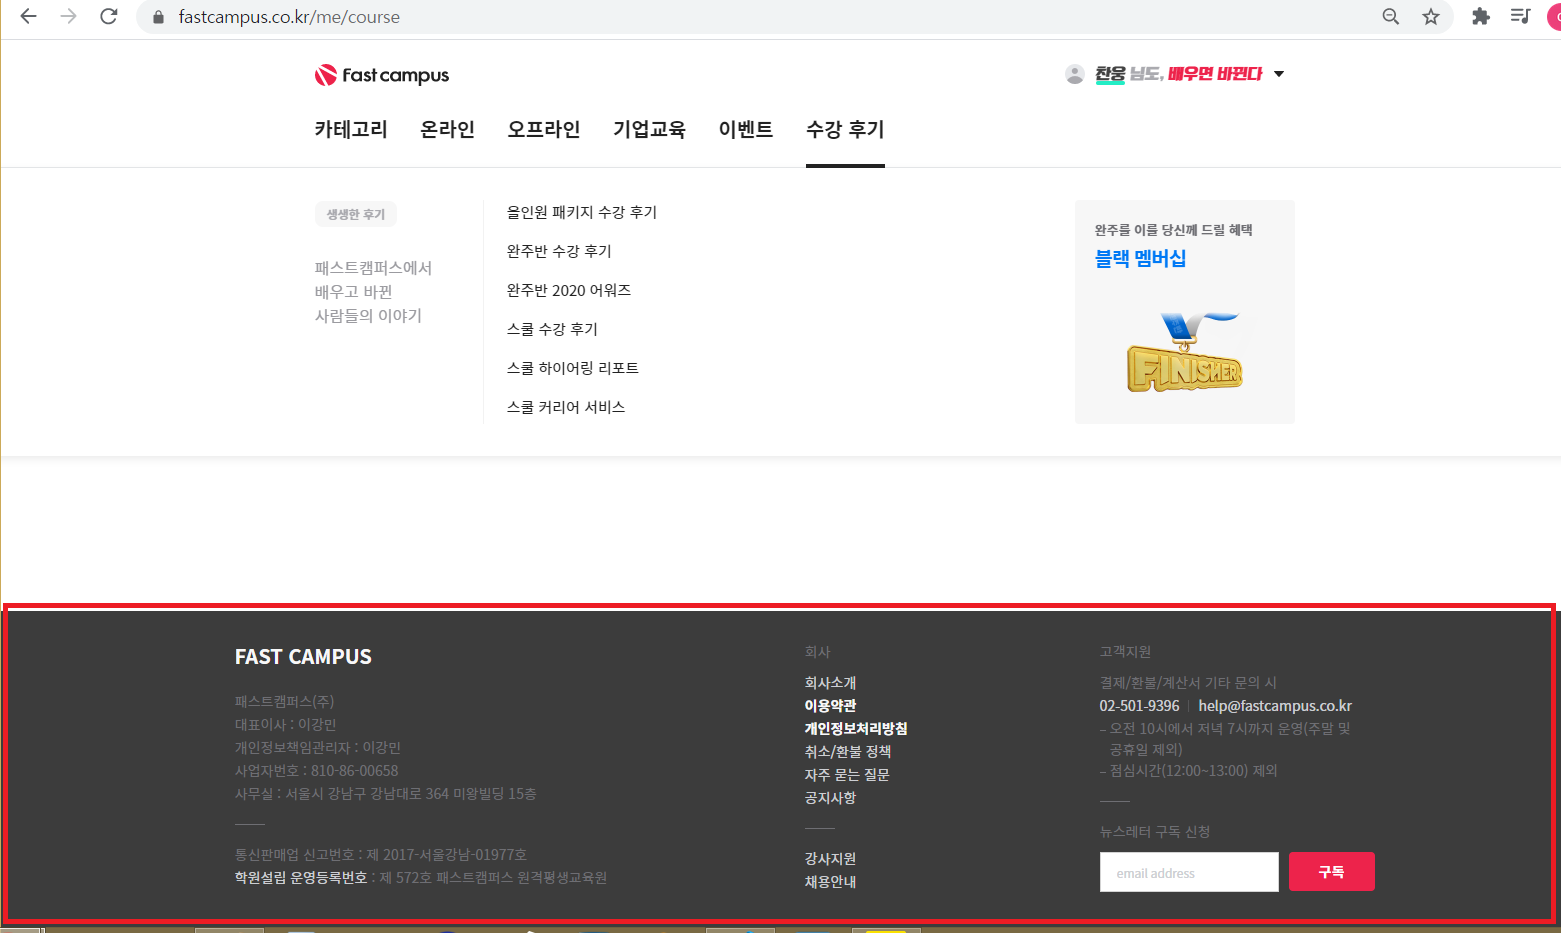Click the 블랙 멤버십 link

(1140, 258)
